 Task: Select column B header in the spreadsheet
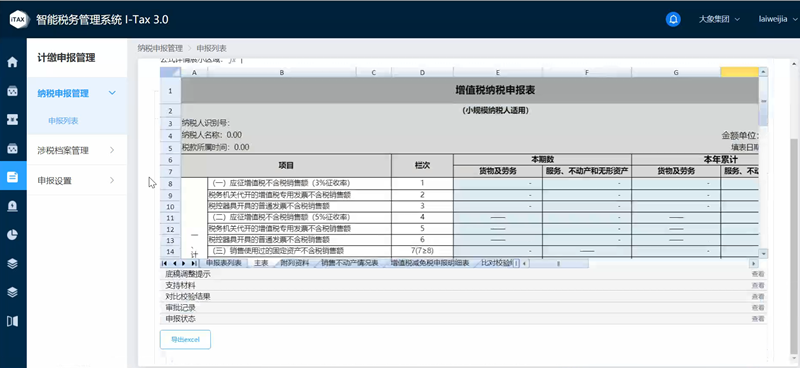(x=282, y=72)
